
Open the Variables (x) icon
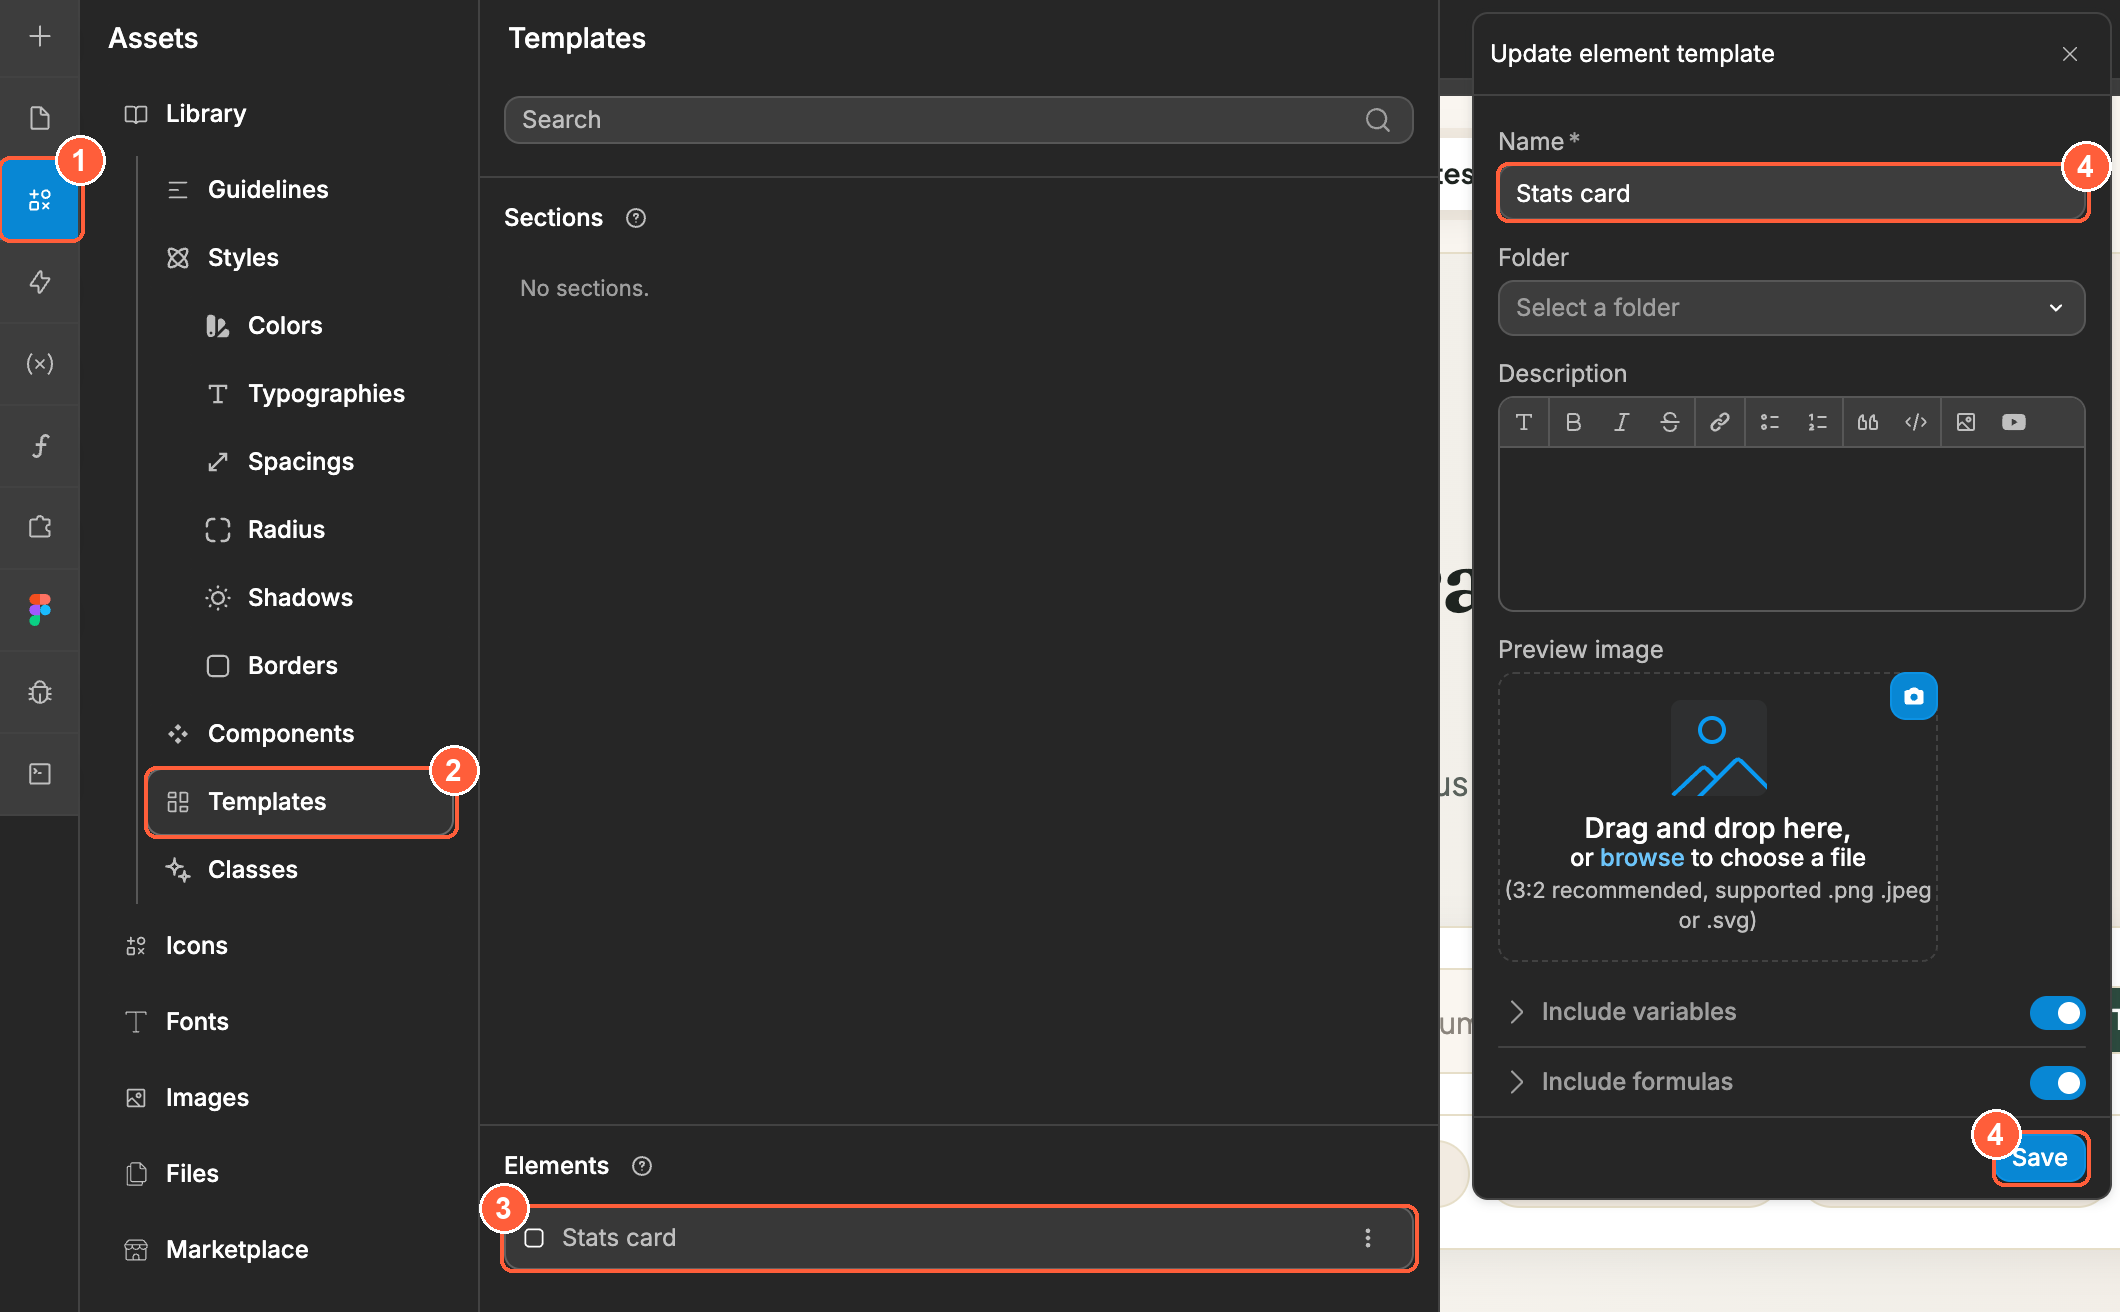click(x=40, y=364)
